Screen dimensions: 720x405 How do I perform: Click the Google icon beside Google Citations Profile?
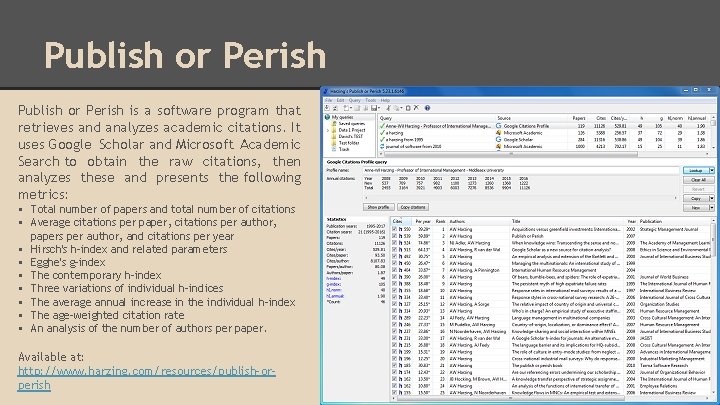[x=498, y=126]
